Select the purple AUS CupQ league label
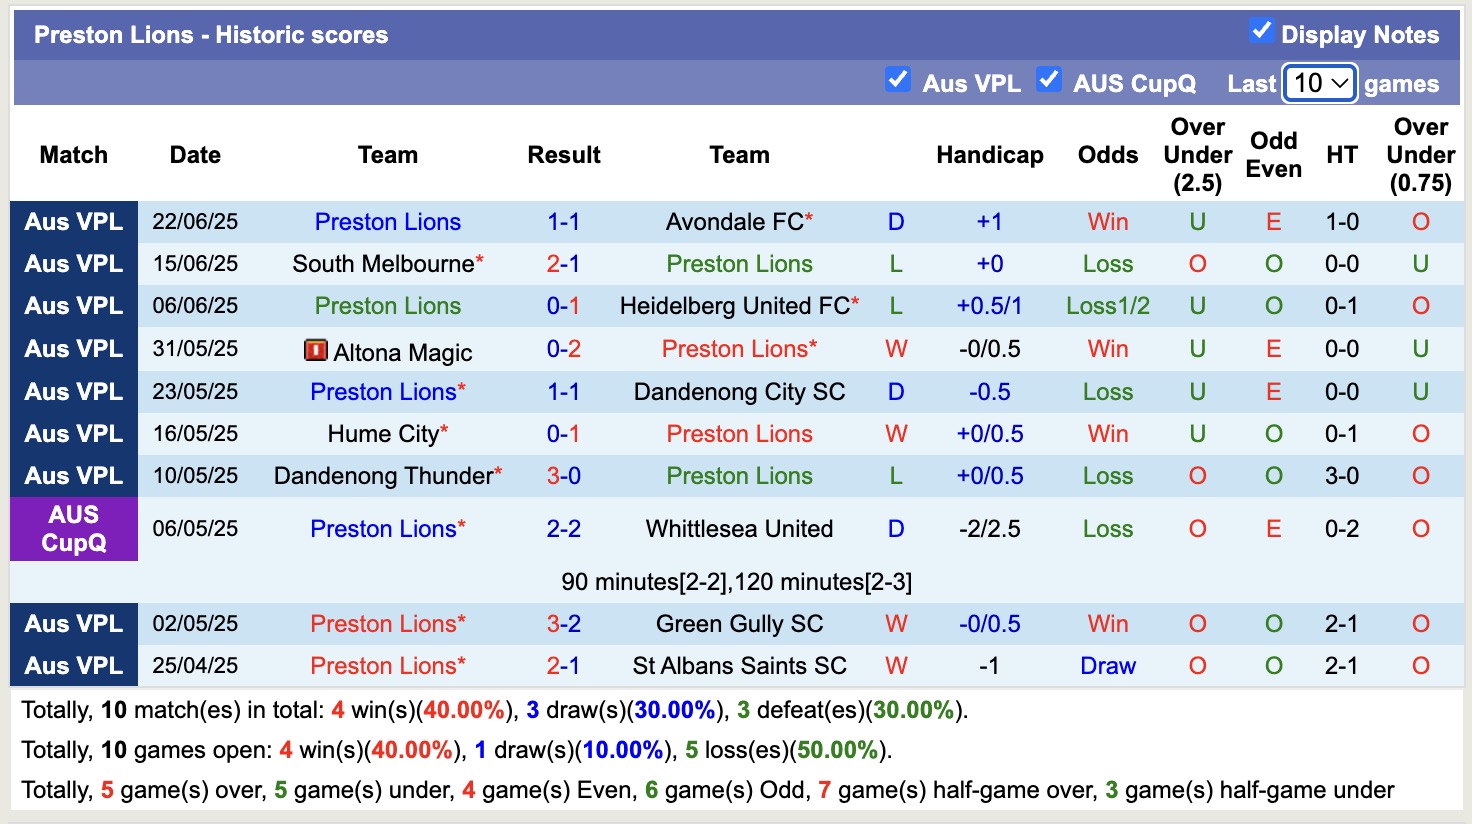 coord(74,529)
